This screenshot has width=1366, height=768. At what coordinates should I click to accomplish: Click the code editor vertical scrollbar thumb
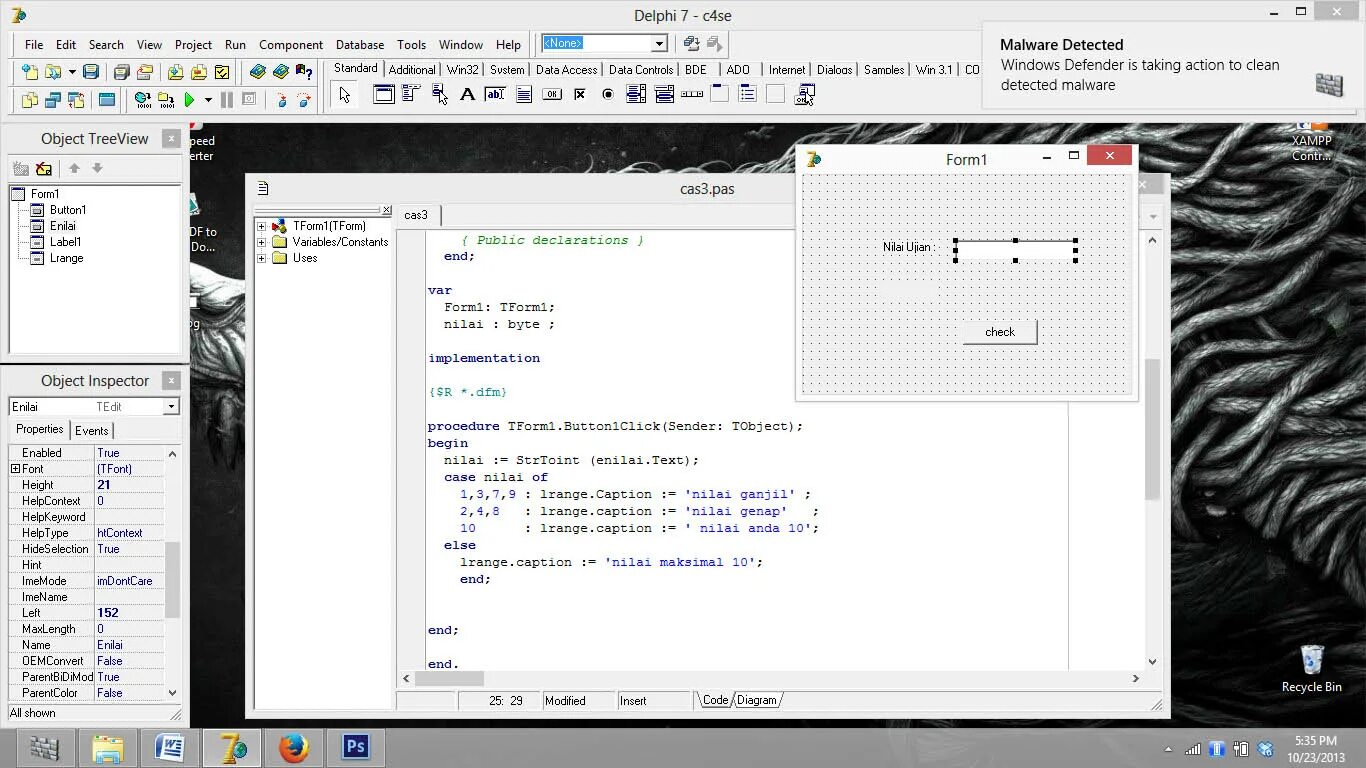[1152, 429]
